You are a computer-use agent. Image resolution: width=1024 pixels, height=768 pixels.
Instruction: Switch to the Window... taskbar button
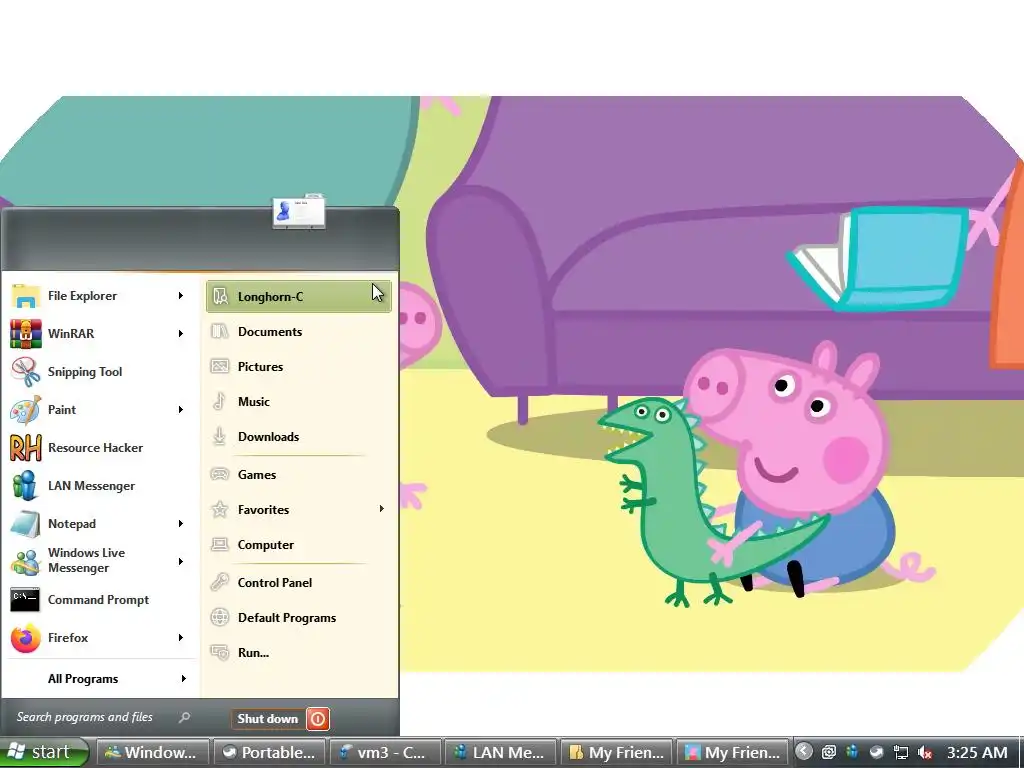point(153,752)
